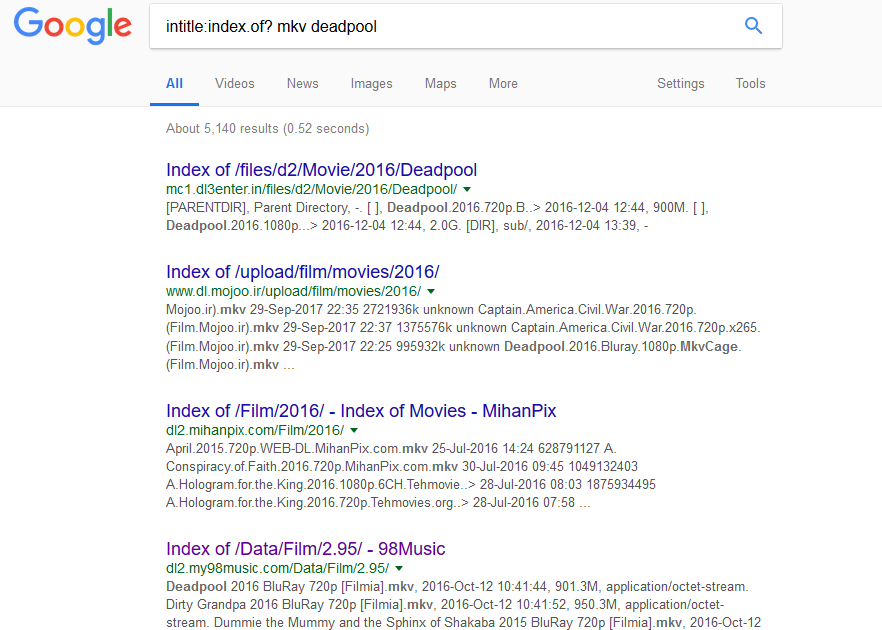The height and width of the screenshot is (630, 882).
Task: Click the www.dl.mojoo.ir green URL text
Action: point(294,291)
